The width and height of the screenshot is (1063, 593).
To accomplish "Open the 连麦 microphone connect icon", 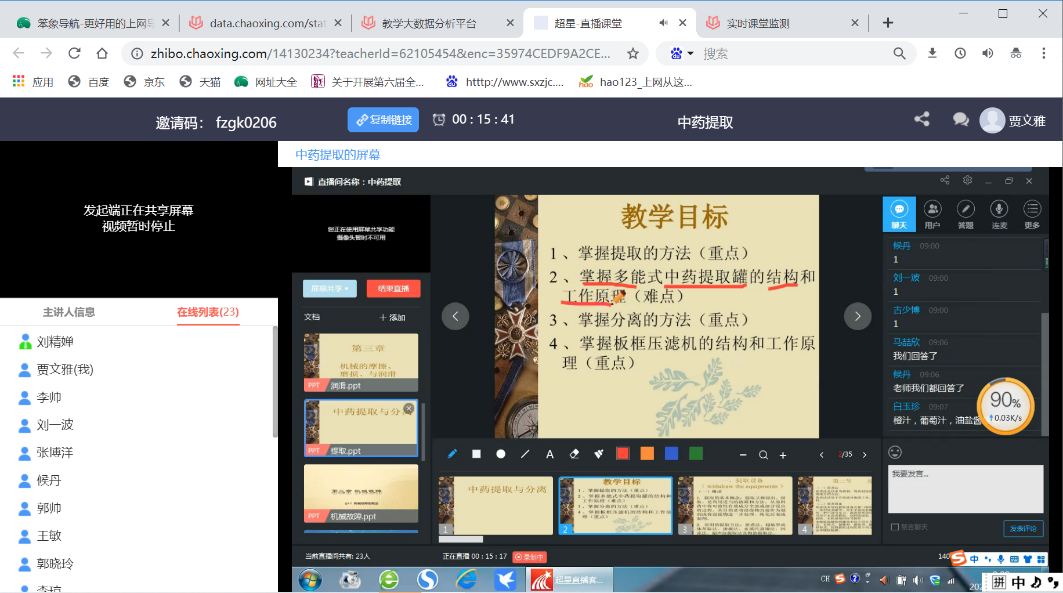I will coord(998,213).
